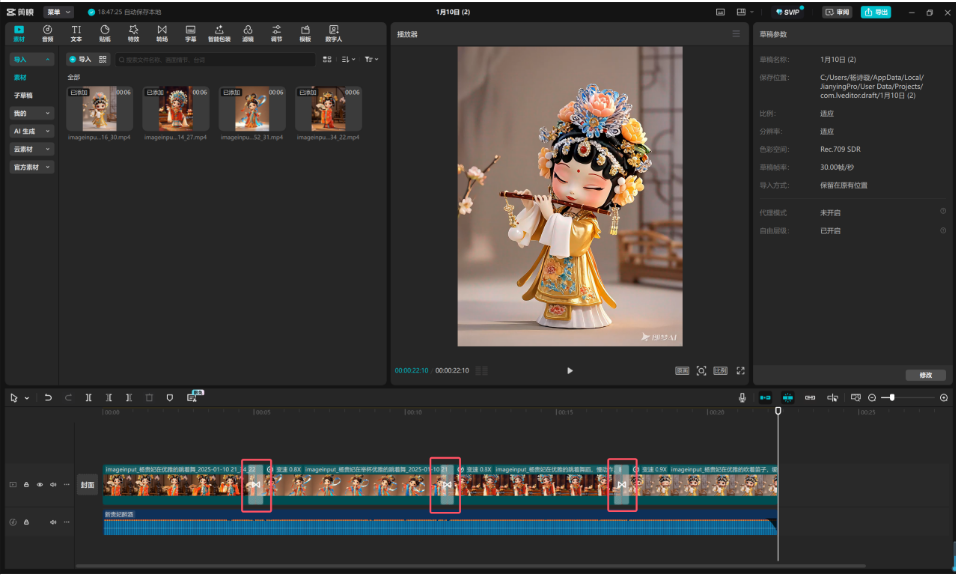Expand the AI 生成 sidebar section
This screenshot has width=956, height=575.
point(32,131)
